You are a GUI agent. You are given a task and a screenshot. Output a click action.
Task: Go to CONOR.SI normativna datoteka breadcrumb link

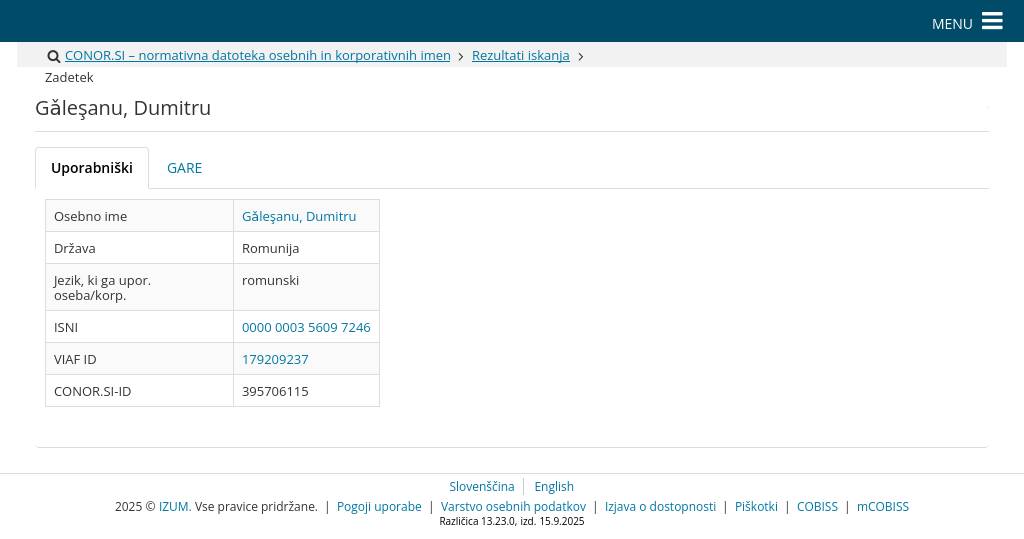[x=257, y=56]
